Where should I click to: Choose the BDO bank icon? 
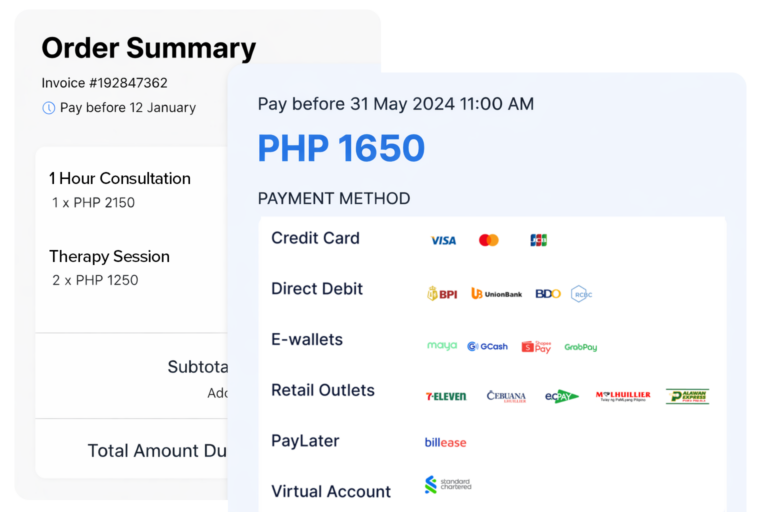point(547,293)
